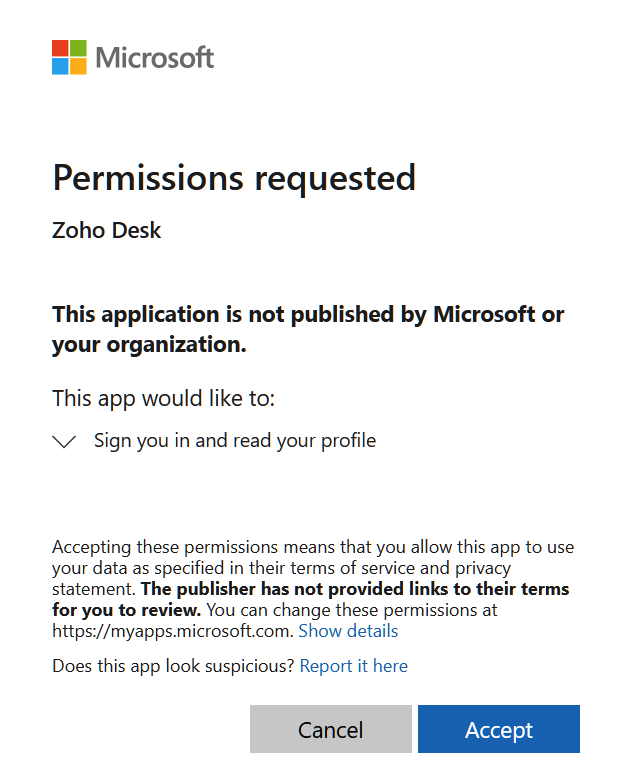
Task: Open the Show details link
Action: (x=348, y=631)
